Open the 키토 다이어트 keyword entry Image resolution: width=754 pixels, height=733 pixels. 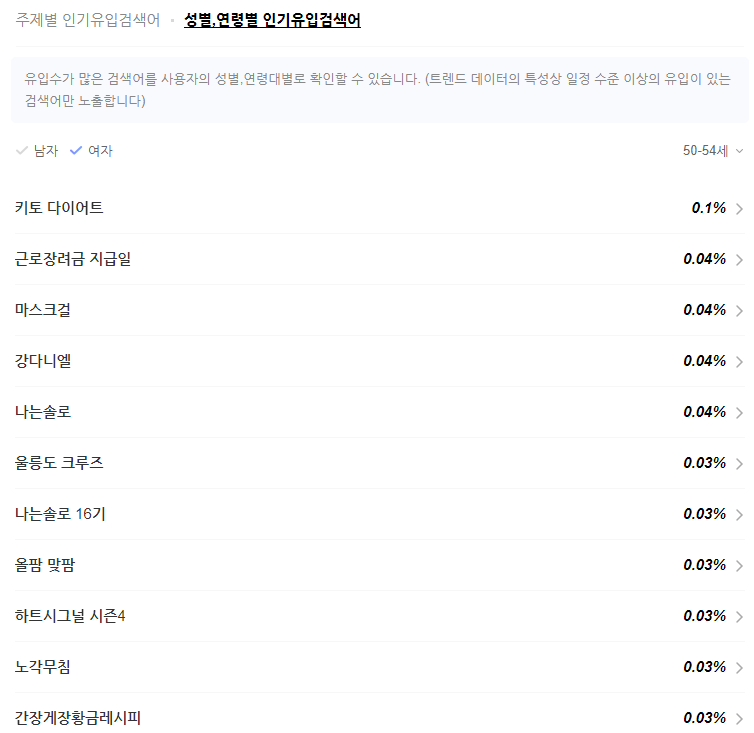point(59,208)
